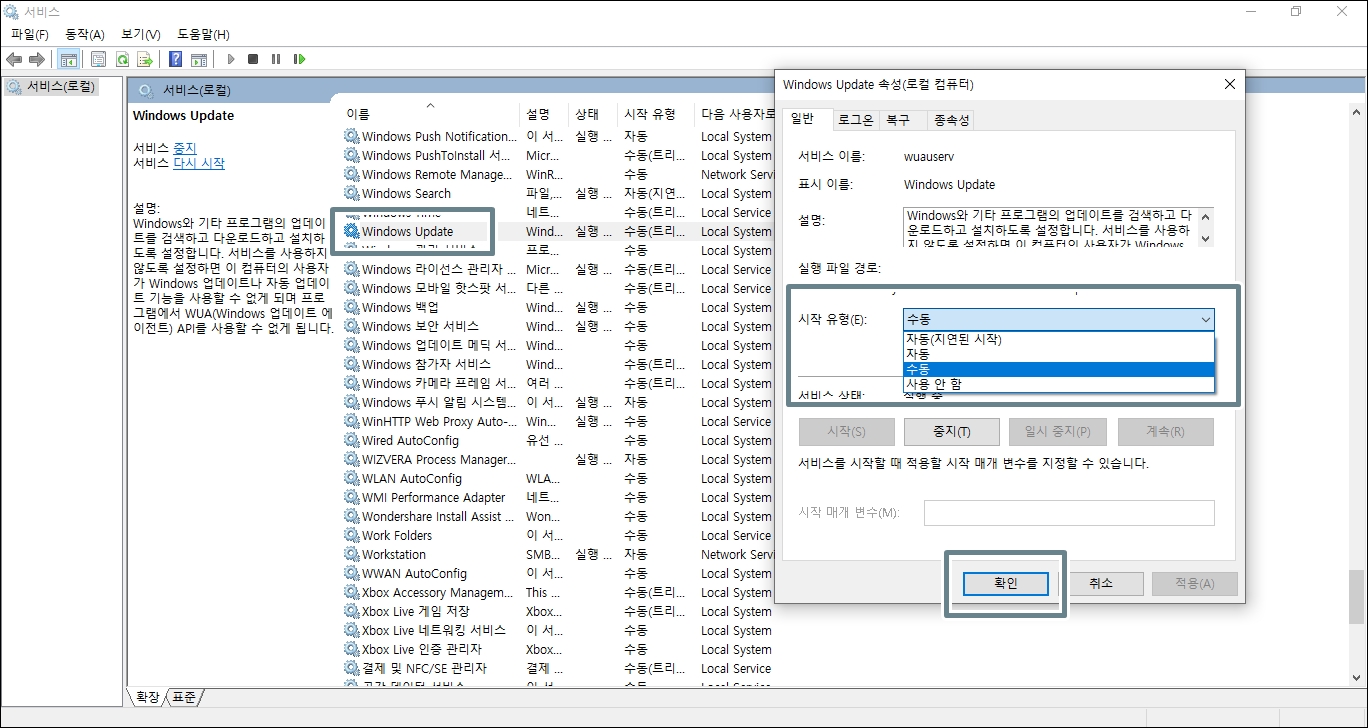
Task: Click the gear icon beside WLAN AutoConfig
Action: coord(351,478)
